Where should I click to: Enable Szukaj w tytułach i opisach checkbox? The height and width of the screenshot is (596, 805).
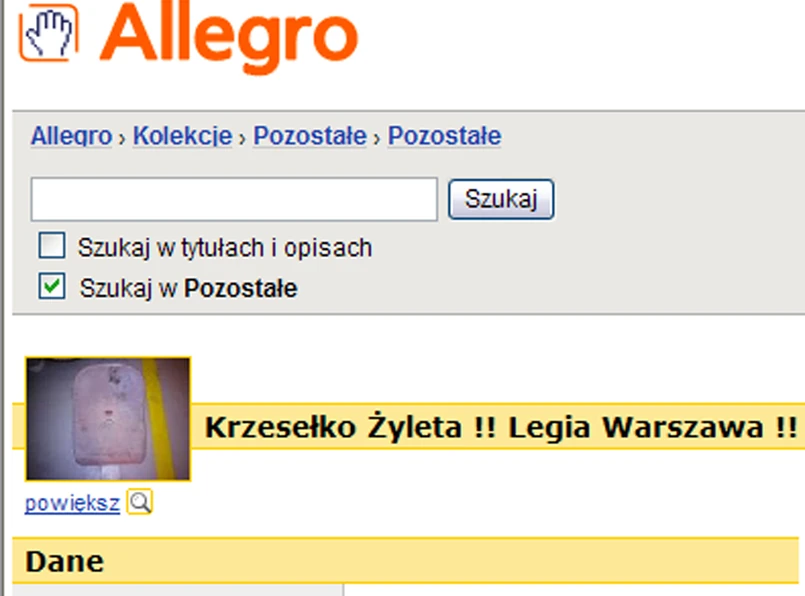pos(52,245)
